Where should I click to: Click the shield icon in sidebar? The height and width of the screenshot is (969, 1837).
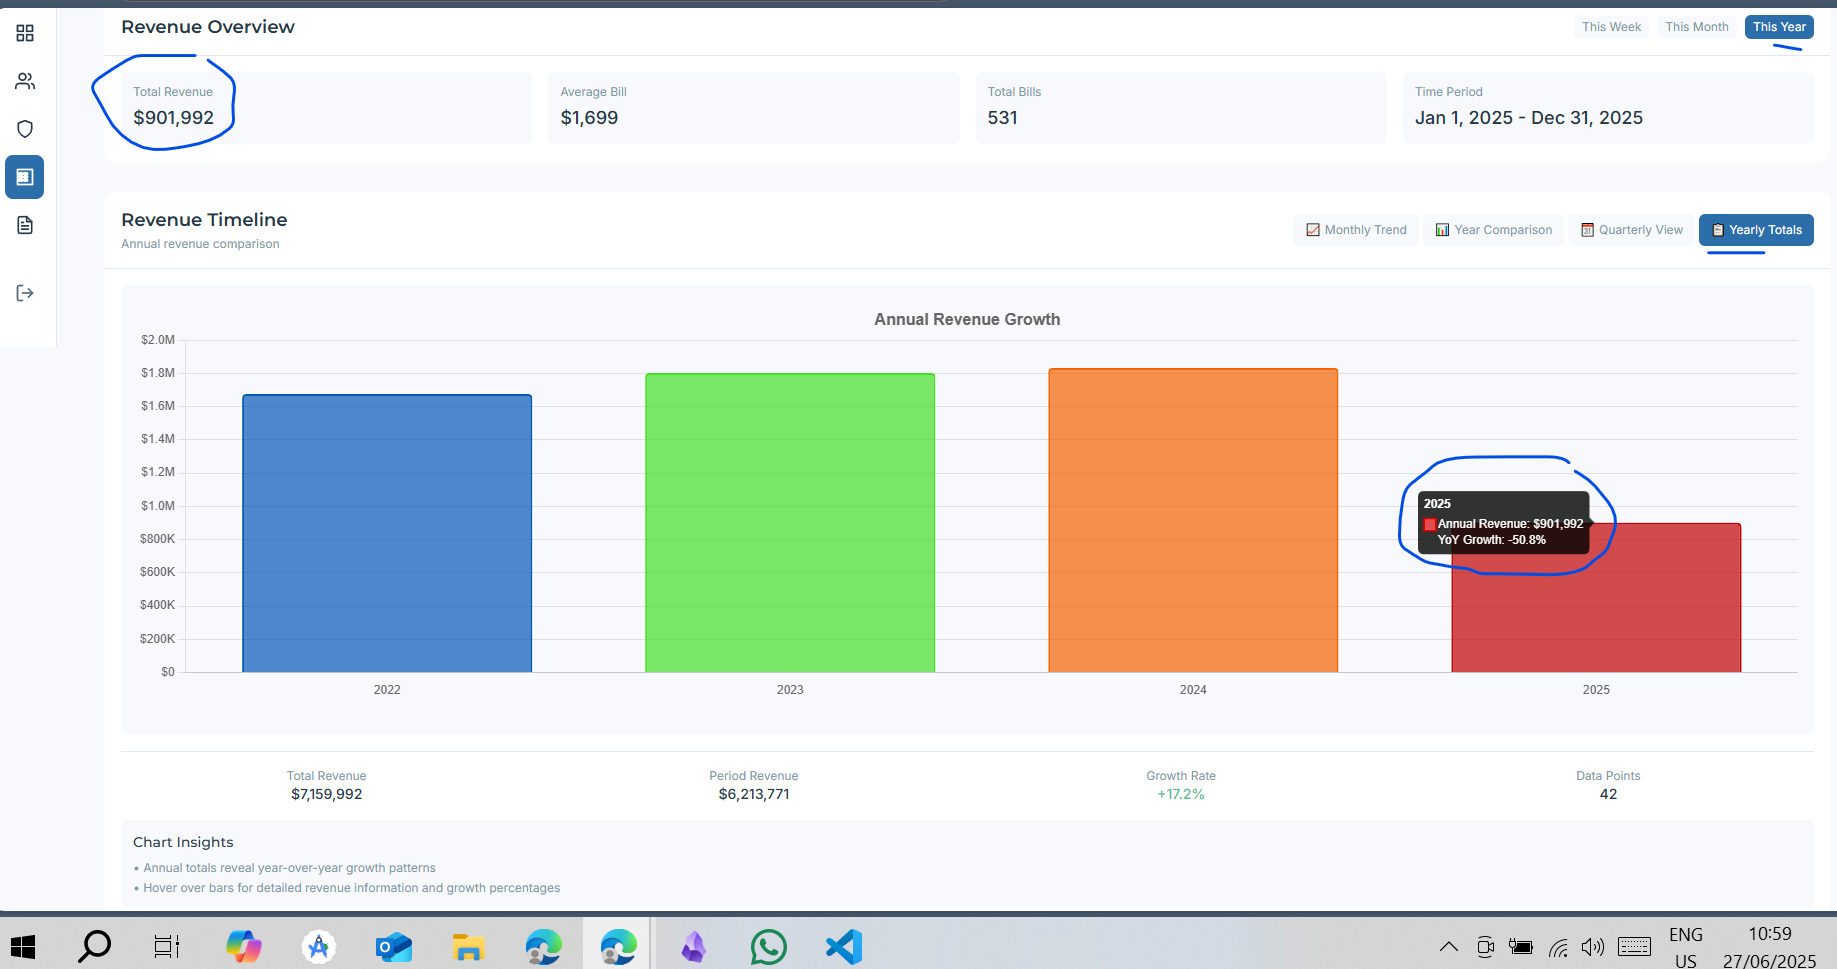(x=25, y=129)
